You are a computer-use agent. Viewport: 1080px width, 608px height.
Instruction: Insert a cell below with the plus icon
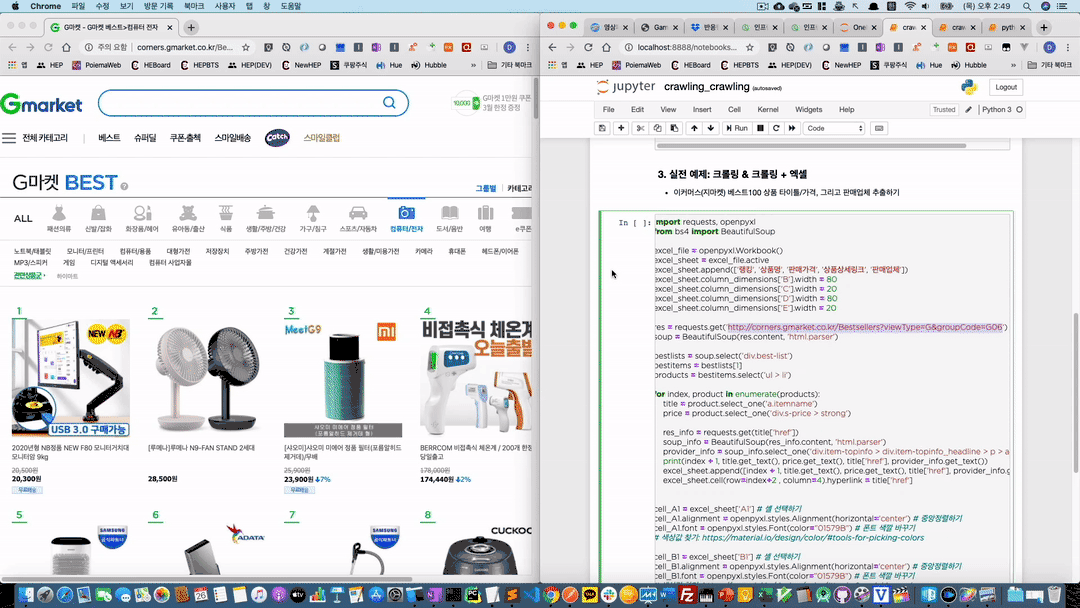pyautogui.click(x=621, y=128)
